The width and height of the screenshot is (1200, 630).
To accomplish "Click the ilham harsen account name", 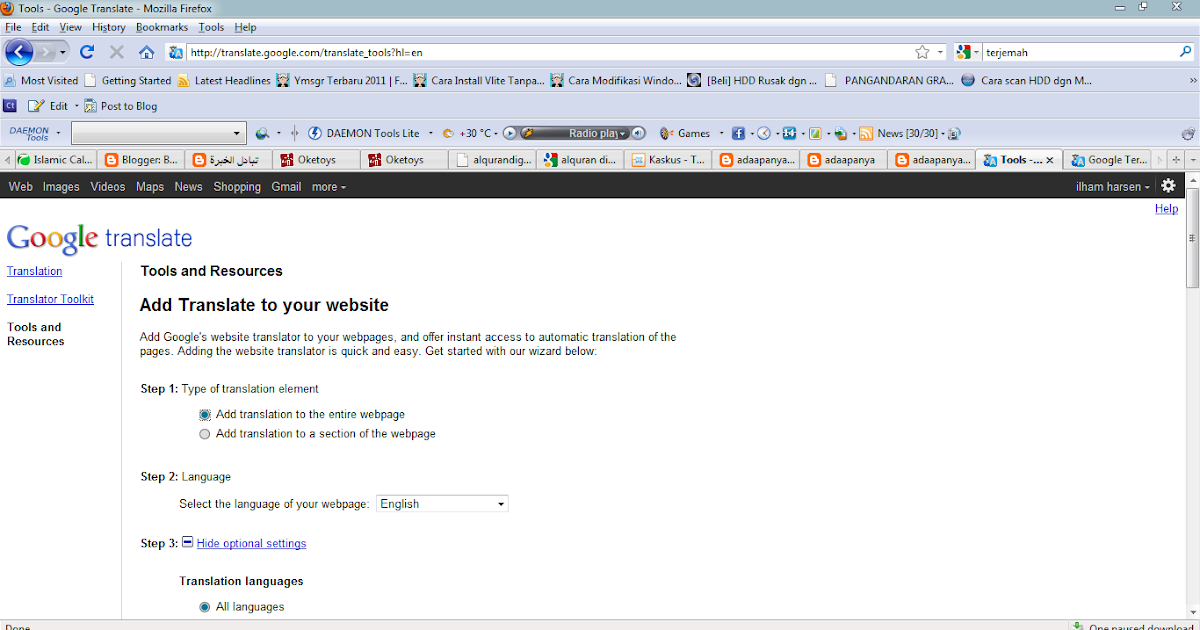I will click(1108, 187).
